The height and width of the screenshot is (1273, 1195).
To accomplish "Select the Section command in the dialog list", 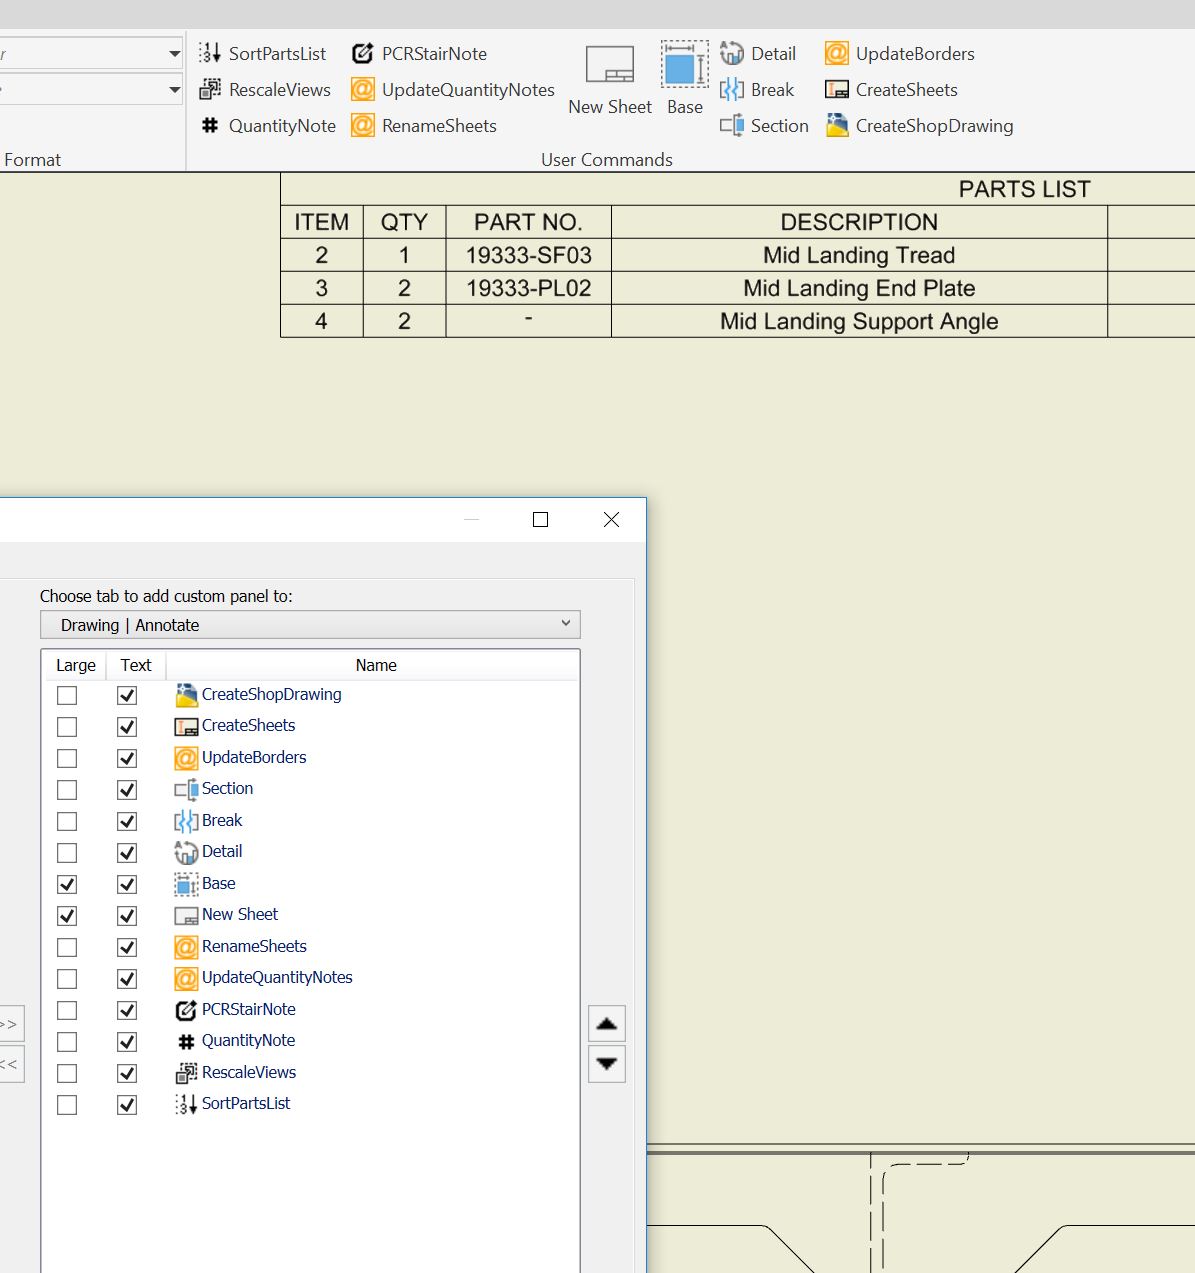I will 227,788.
